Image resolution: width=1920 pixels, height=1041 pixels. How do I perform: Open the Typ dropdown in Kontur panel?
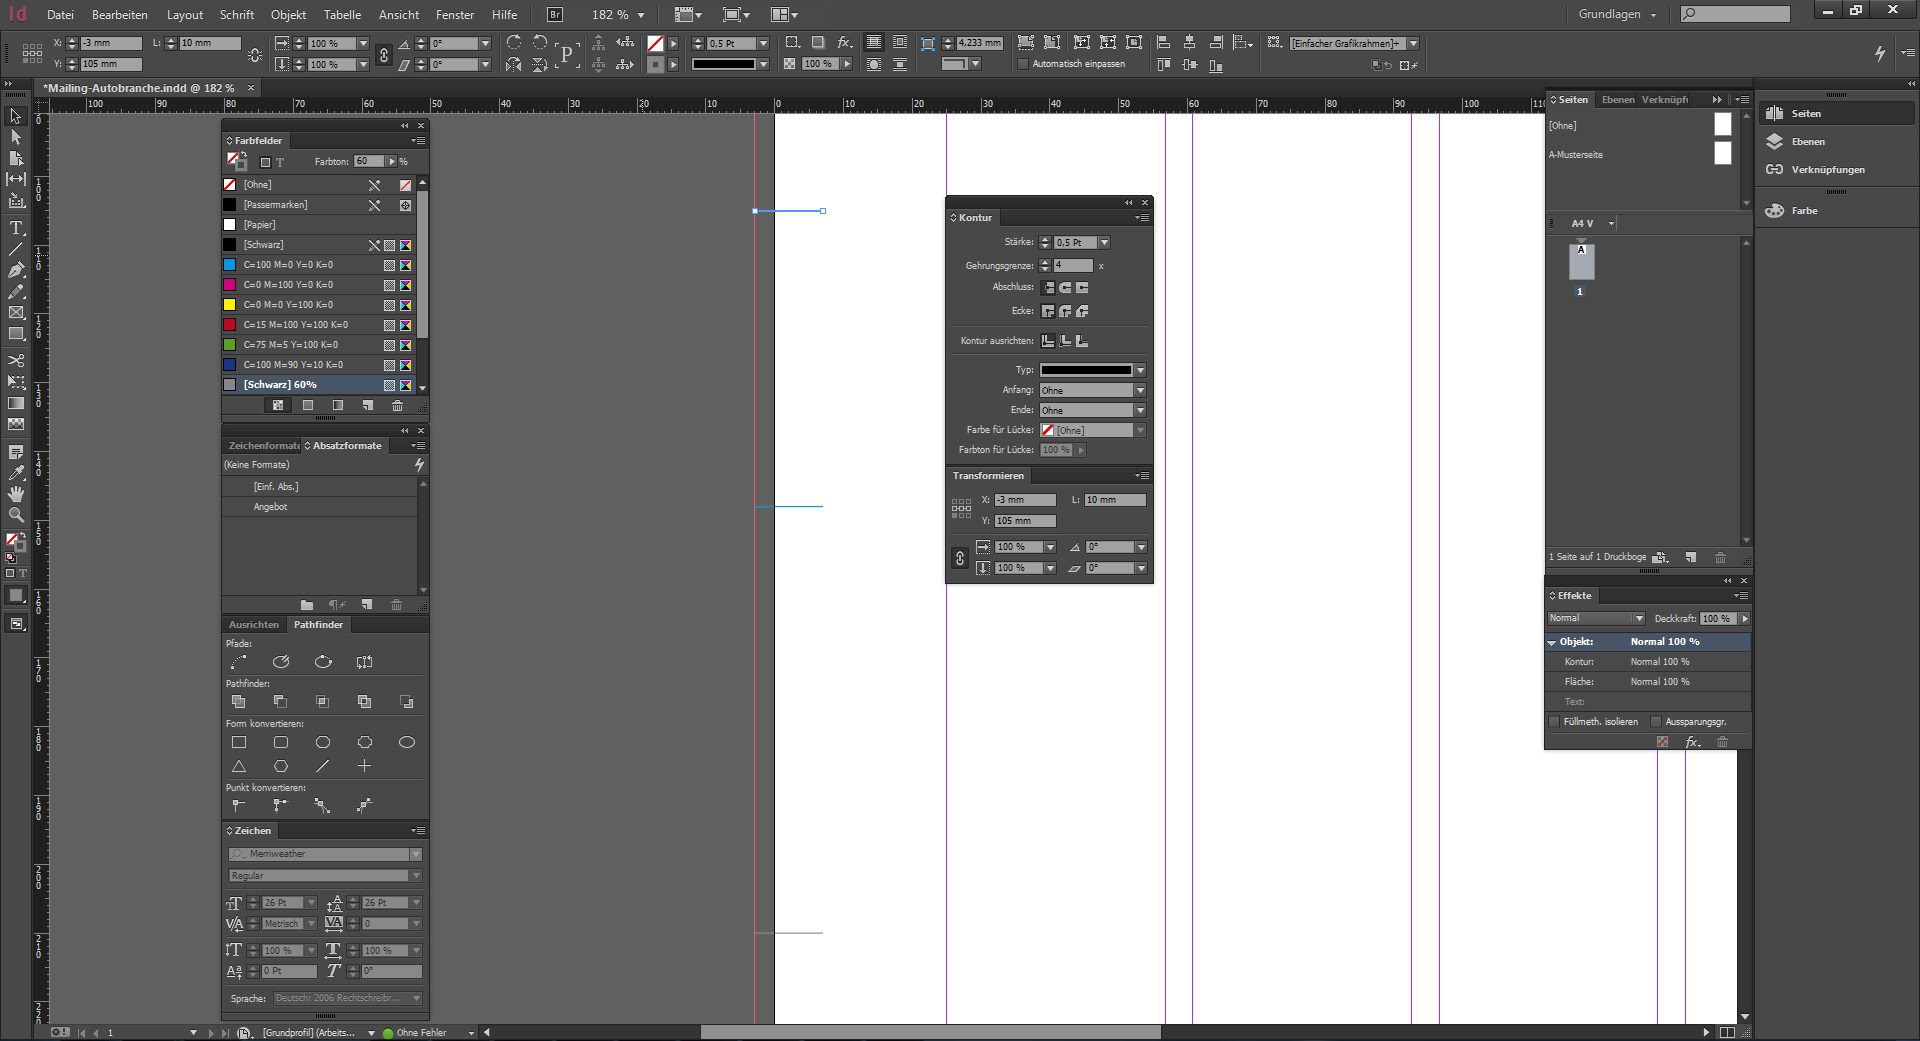(1139, 370)
